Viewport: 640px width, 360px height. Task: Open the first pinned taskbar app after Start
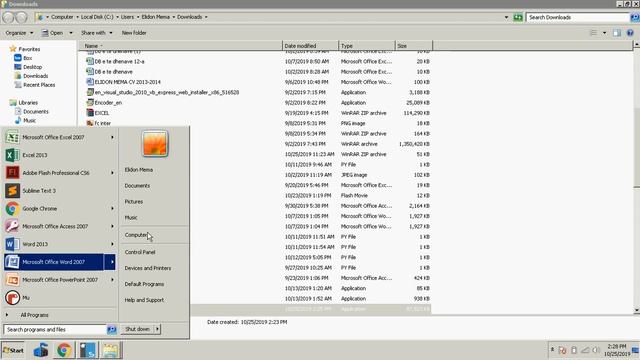(41, 350)
